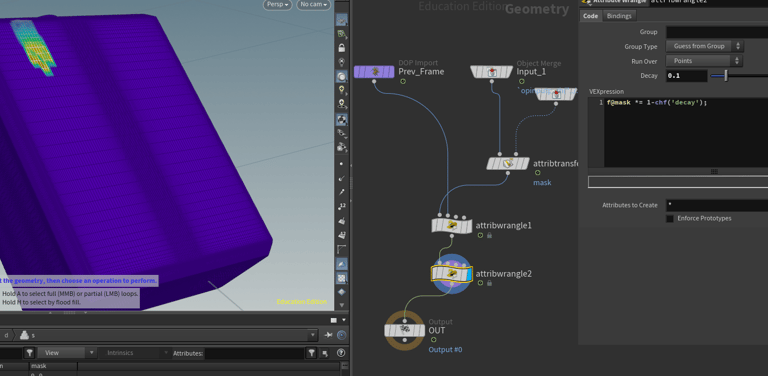The image size is (768, 376).
Task: Switch to the Bindings tab
Action: [619, 16]
